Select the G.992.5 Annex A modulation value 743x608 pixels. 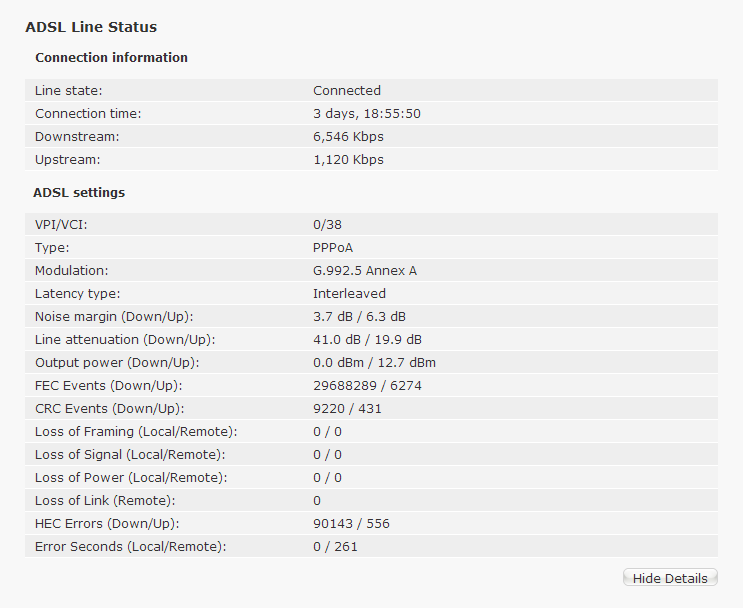pos(365,271)
